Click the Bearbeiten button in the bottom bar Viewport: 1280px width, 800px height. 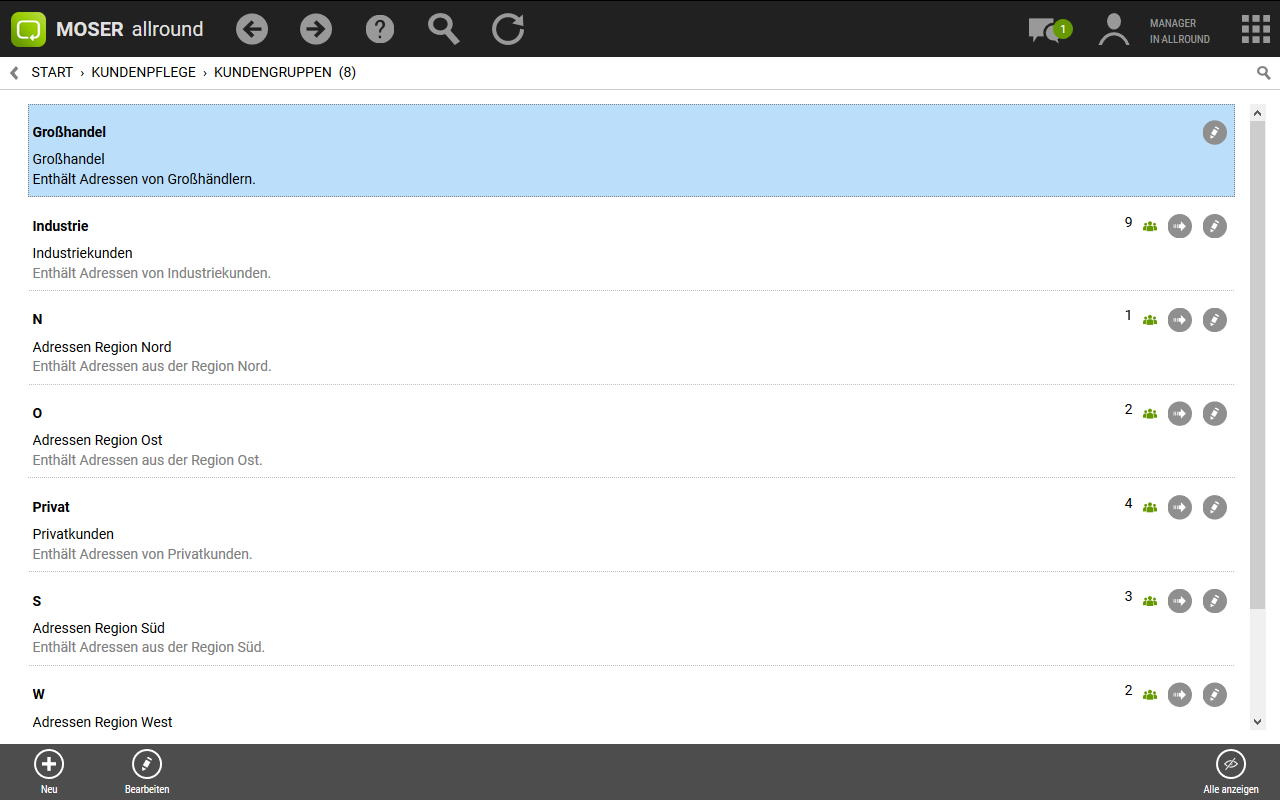point(147,772)
